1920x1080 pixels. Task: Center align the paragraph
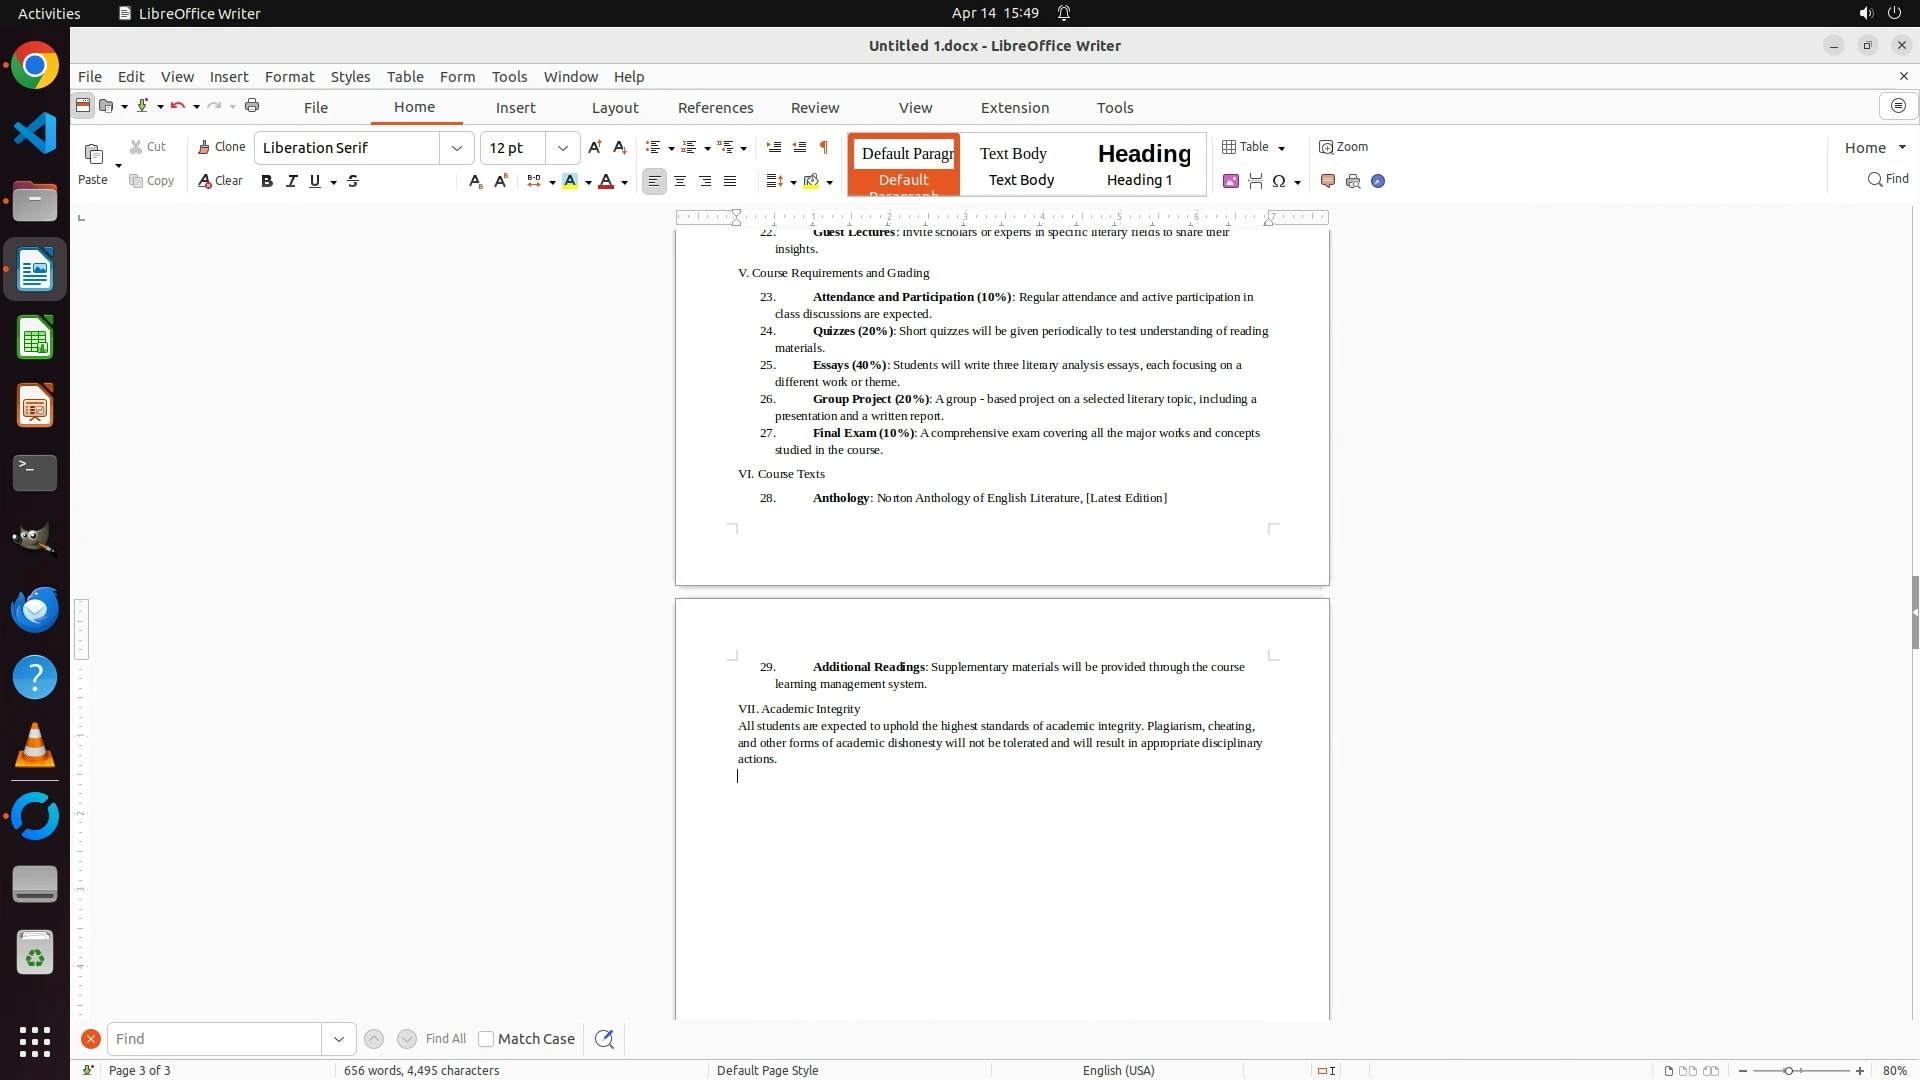pyautogui.click(x=680, y=181)
